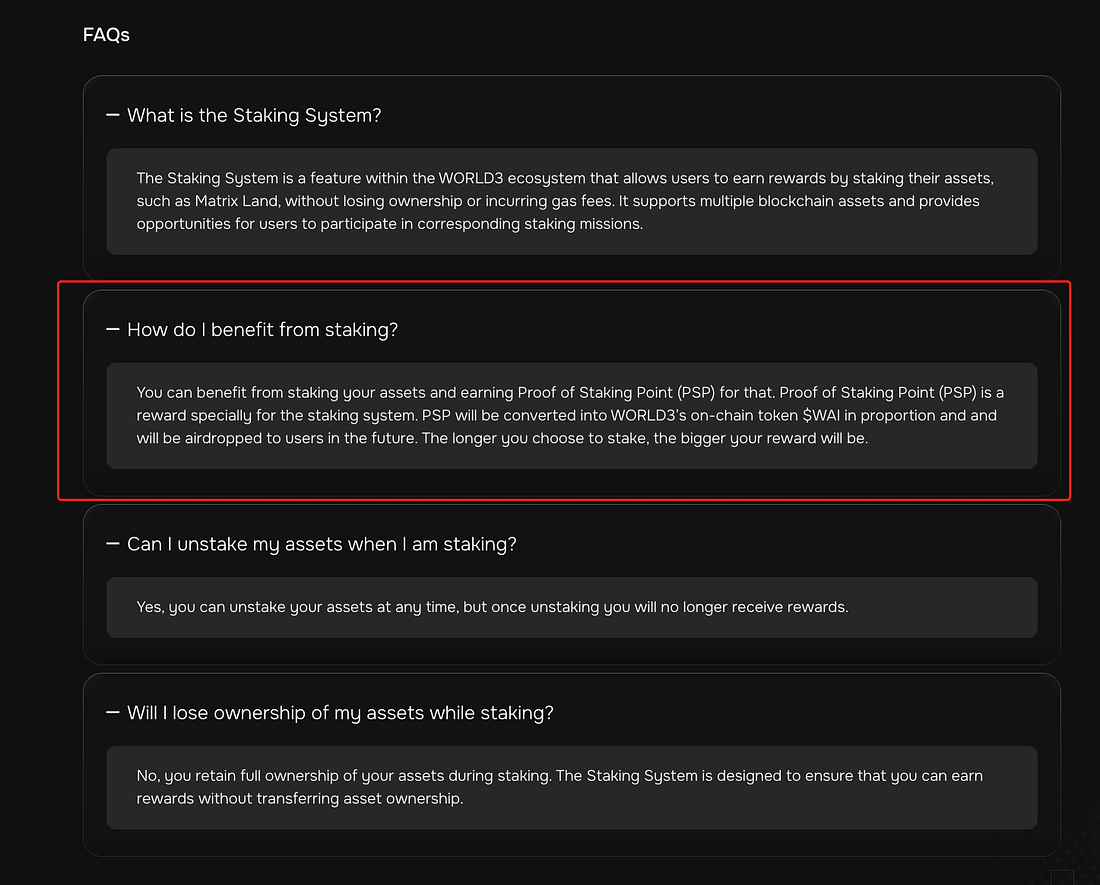Click "receive rewards" in the unstake answer

click(x=789, y=607)
